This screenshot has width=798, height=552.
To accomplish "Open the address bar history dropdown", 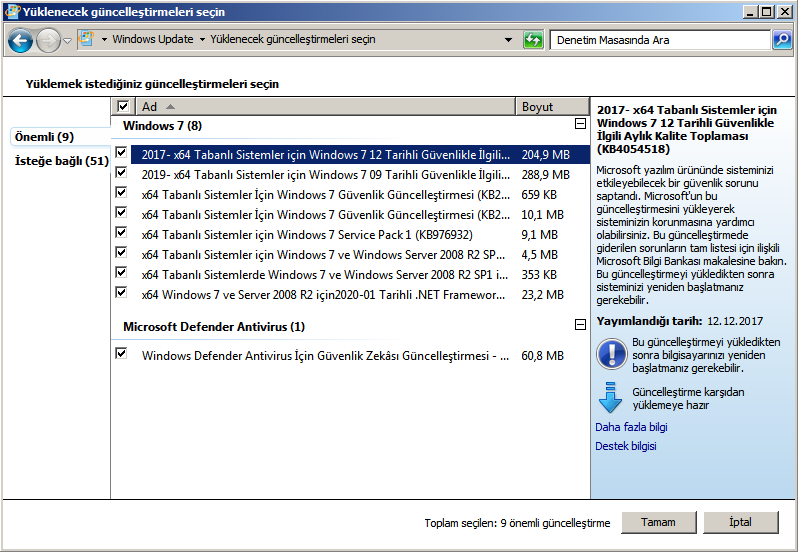I will [x=508, y=40].
